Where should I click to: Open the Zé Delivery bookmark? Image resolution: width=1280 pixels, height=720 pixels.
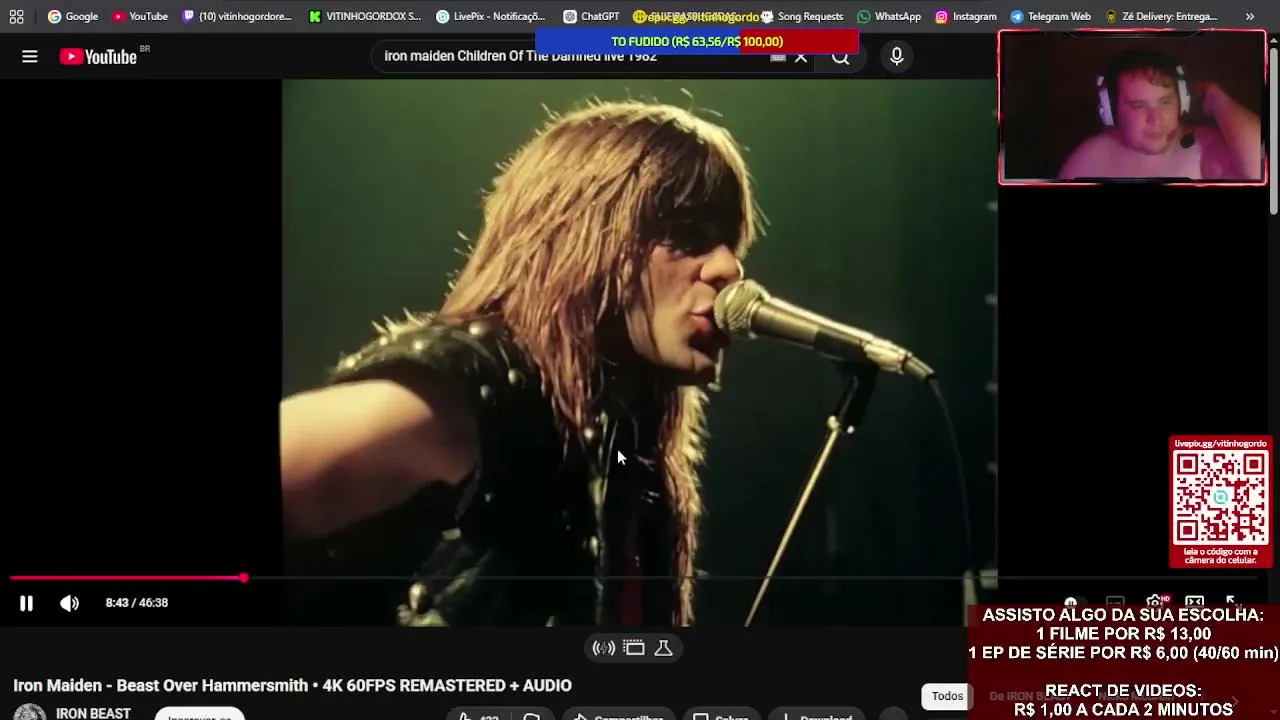click(1161, 16)
